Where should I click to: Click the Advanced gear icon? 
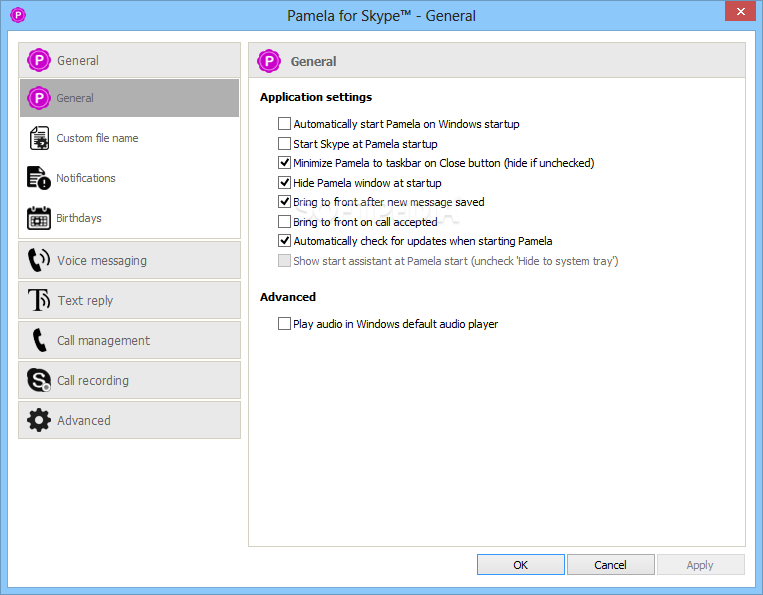tap(39, 420)
